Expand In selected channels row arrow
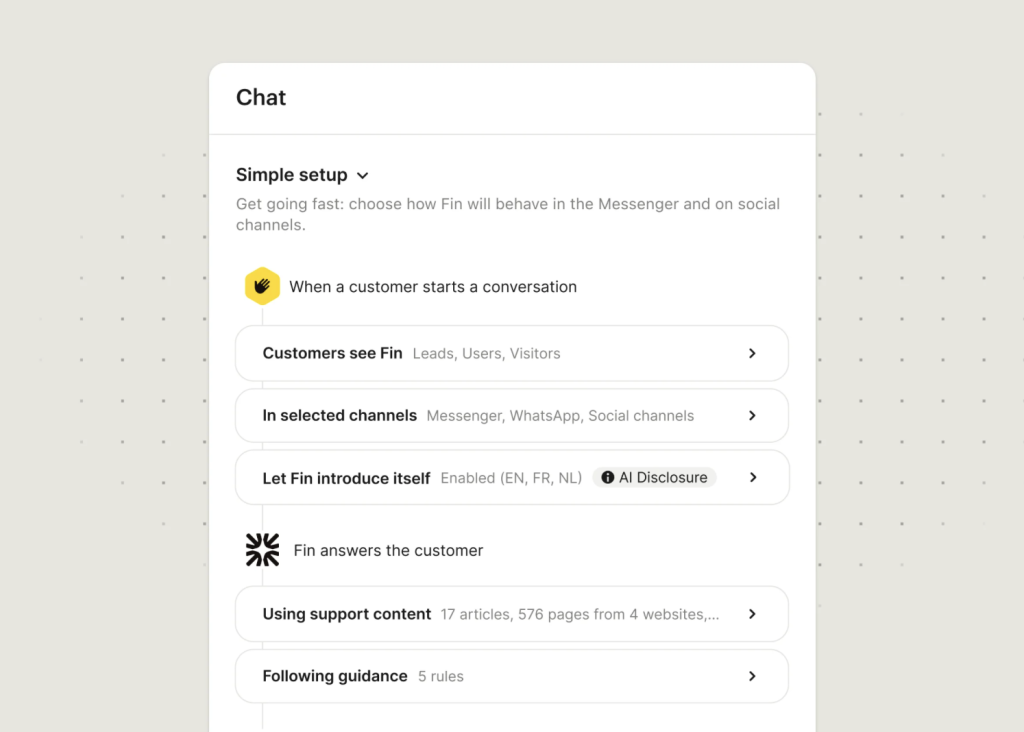The image size is (1024, 732). [x=752, y=415]
